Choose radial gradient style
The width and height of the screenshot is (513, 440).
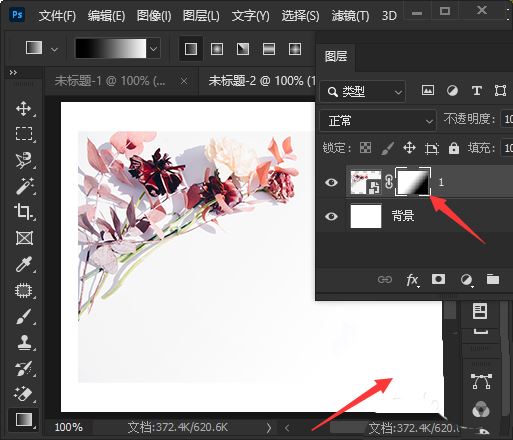point(217,49)
